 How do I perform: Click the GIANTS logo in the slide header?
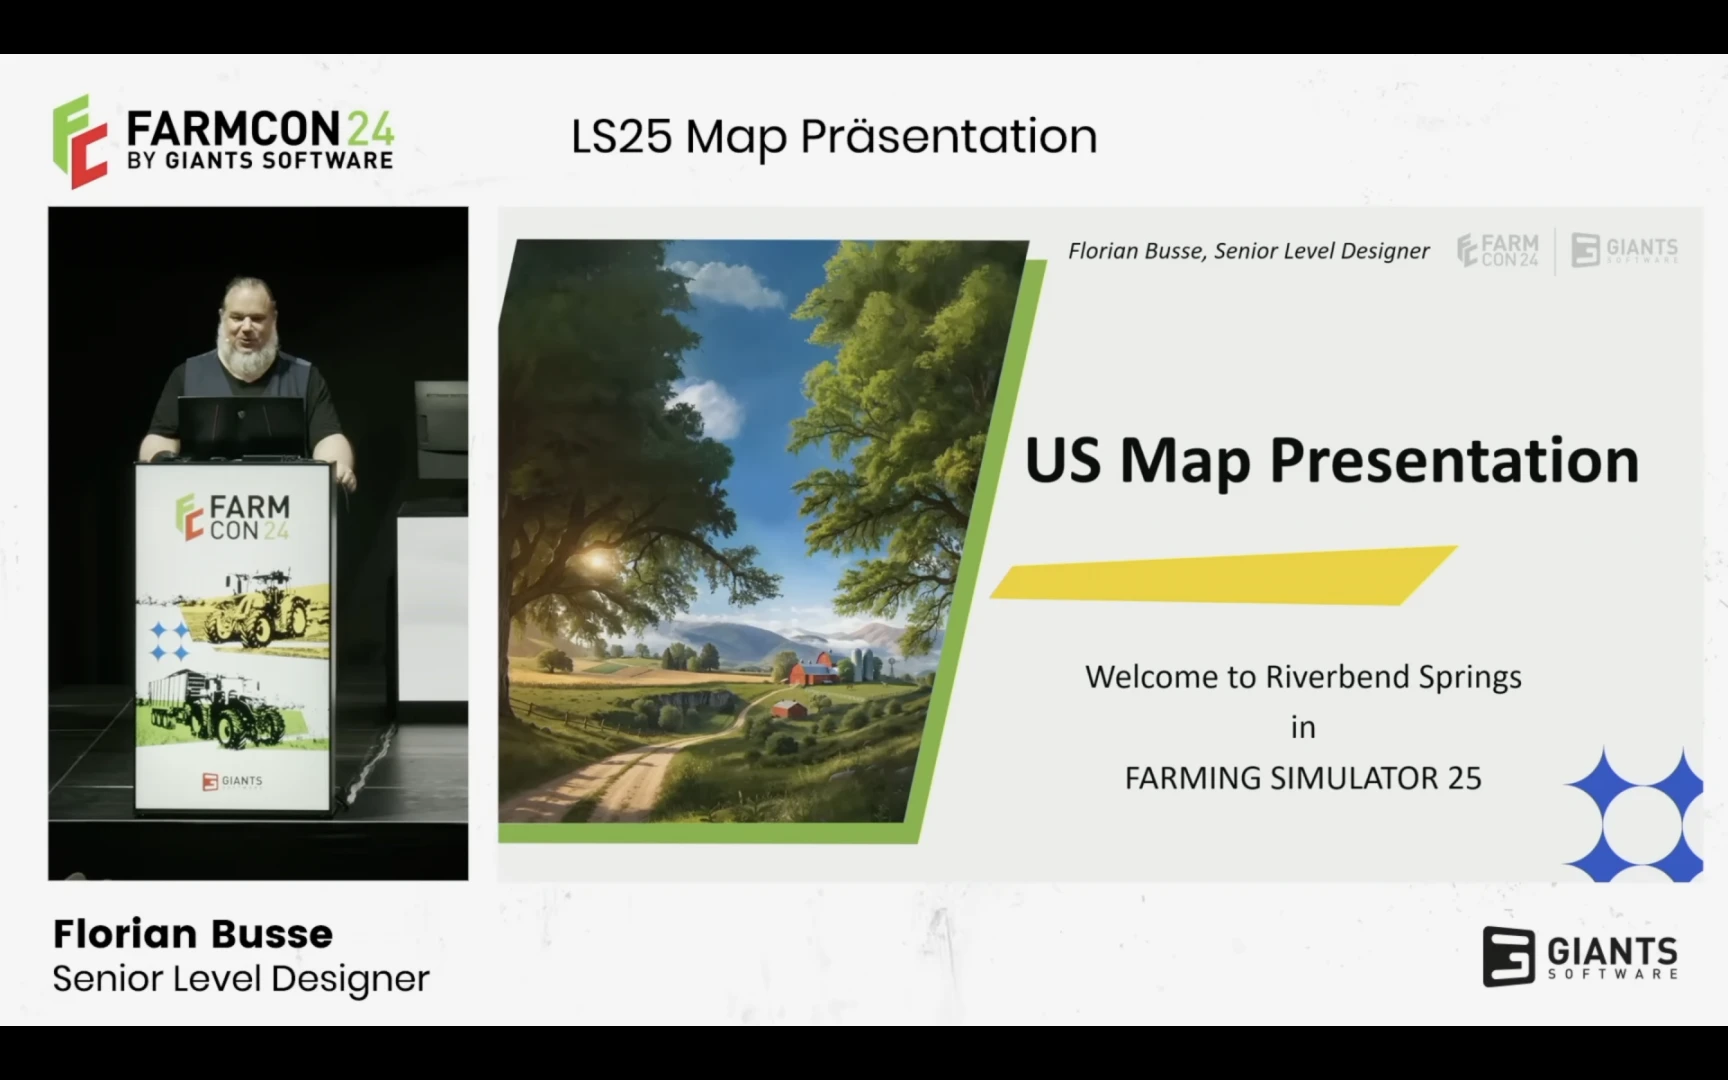click(x=1623, y=250)
